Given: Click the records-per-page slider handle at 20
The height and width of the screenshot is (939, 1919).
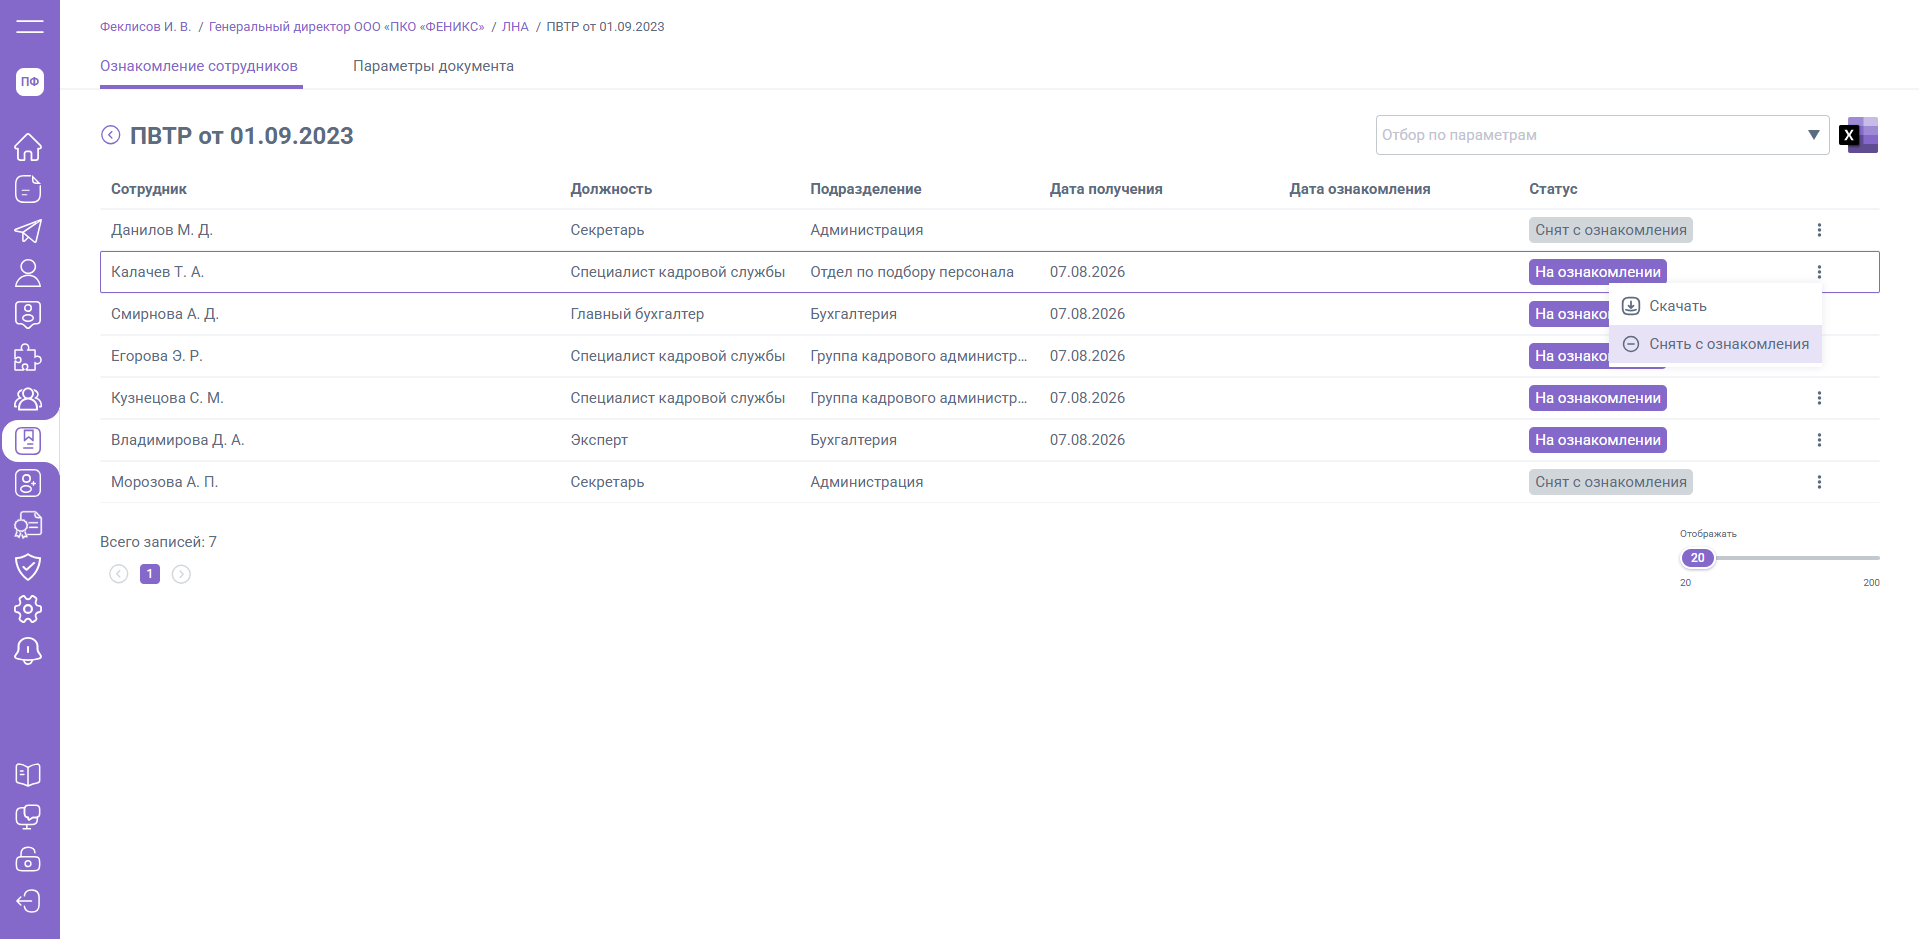Looking at the screenshot, I should pos(1697,558).
